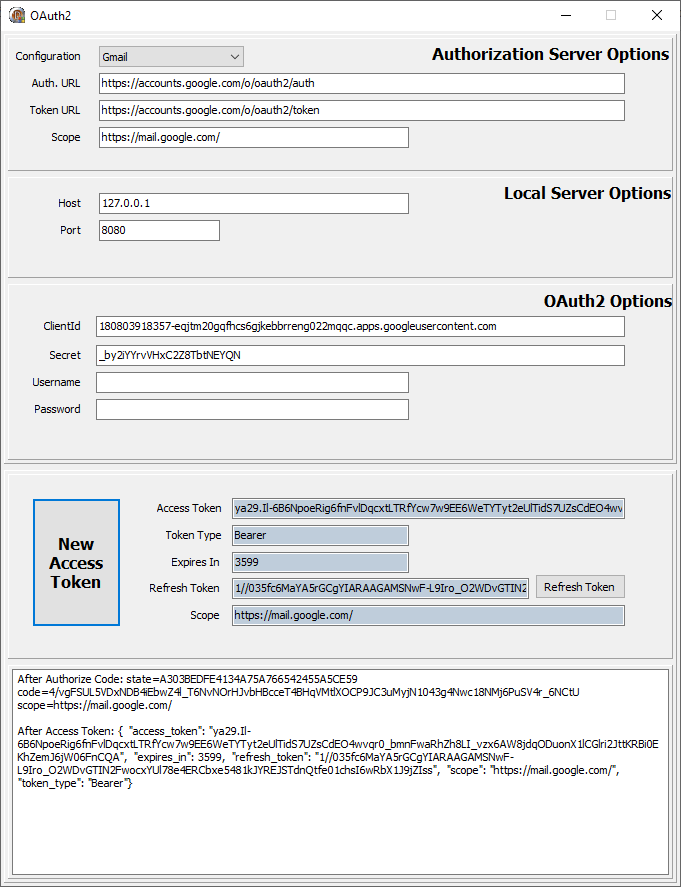
Task: Click the New Access Token button
Action: coord(76,562)
